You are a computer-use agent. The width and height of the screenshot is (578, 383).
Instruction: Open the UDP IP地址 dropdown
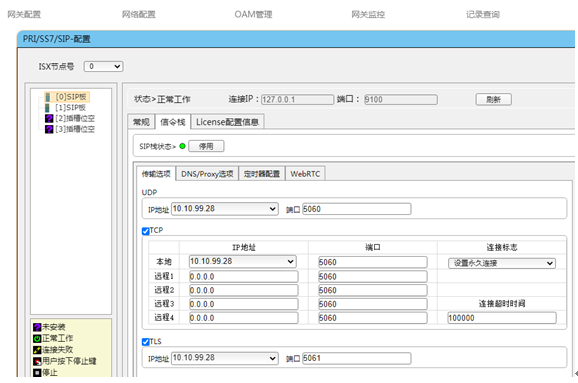(x=225, y=209)
